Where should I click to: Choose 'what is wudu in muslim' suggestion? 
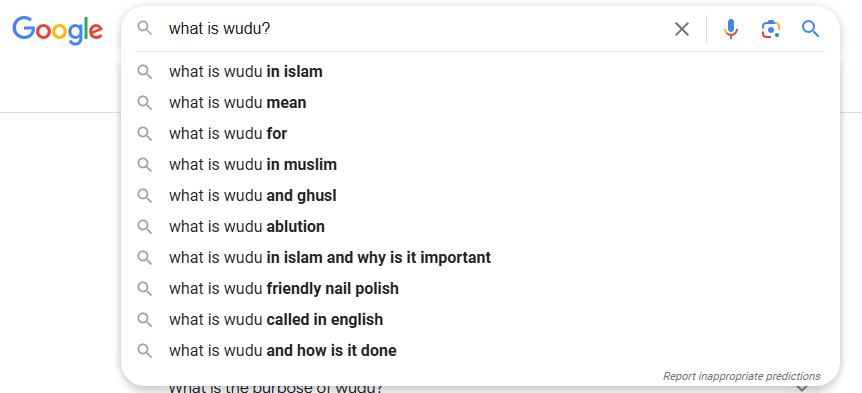coord(480,164)
